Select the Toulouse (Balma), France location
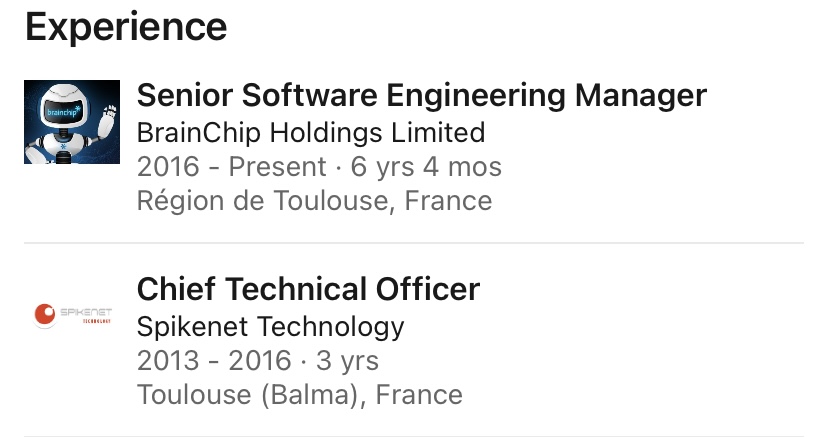The width and height of the screenshot is (828, 437). (299, 394)
